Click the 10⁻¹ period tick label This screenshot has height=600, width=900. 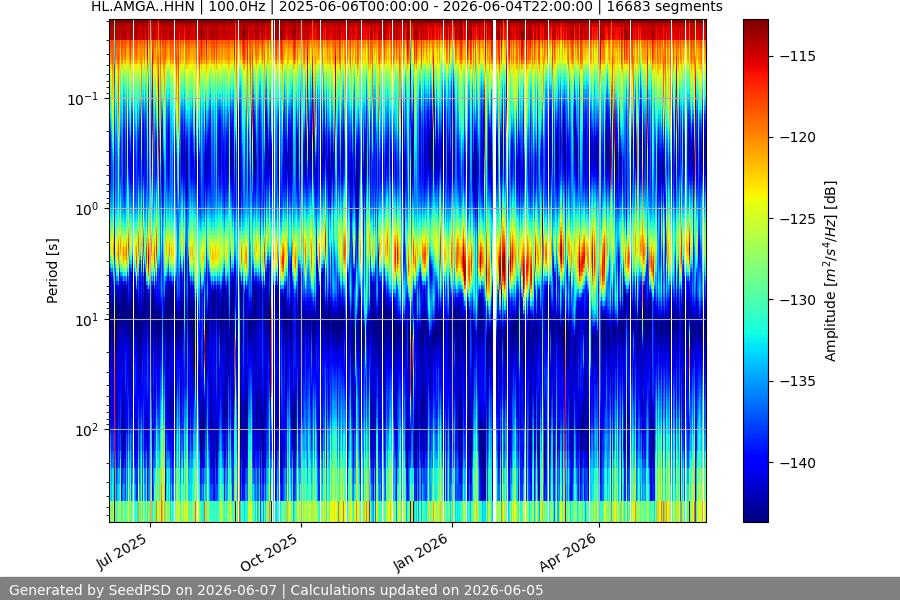82,99
